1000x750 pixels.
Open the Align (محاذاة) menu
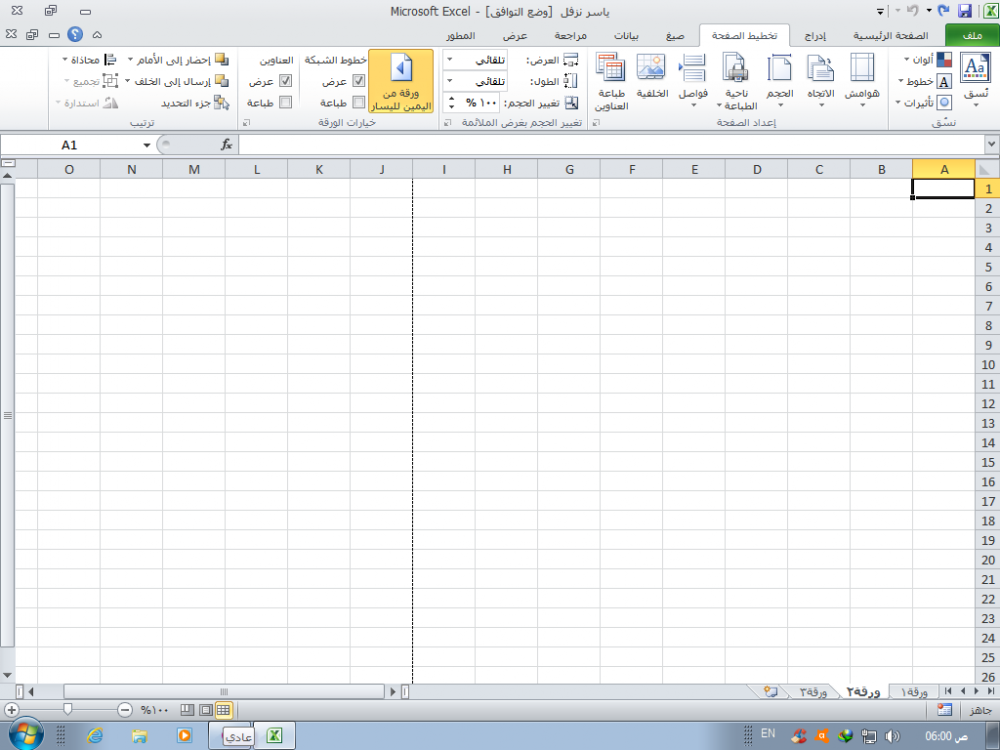(89, 60)
